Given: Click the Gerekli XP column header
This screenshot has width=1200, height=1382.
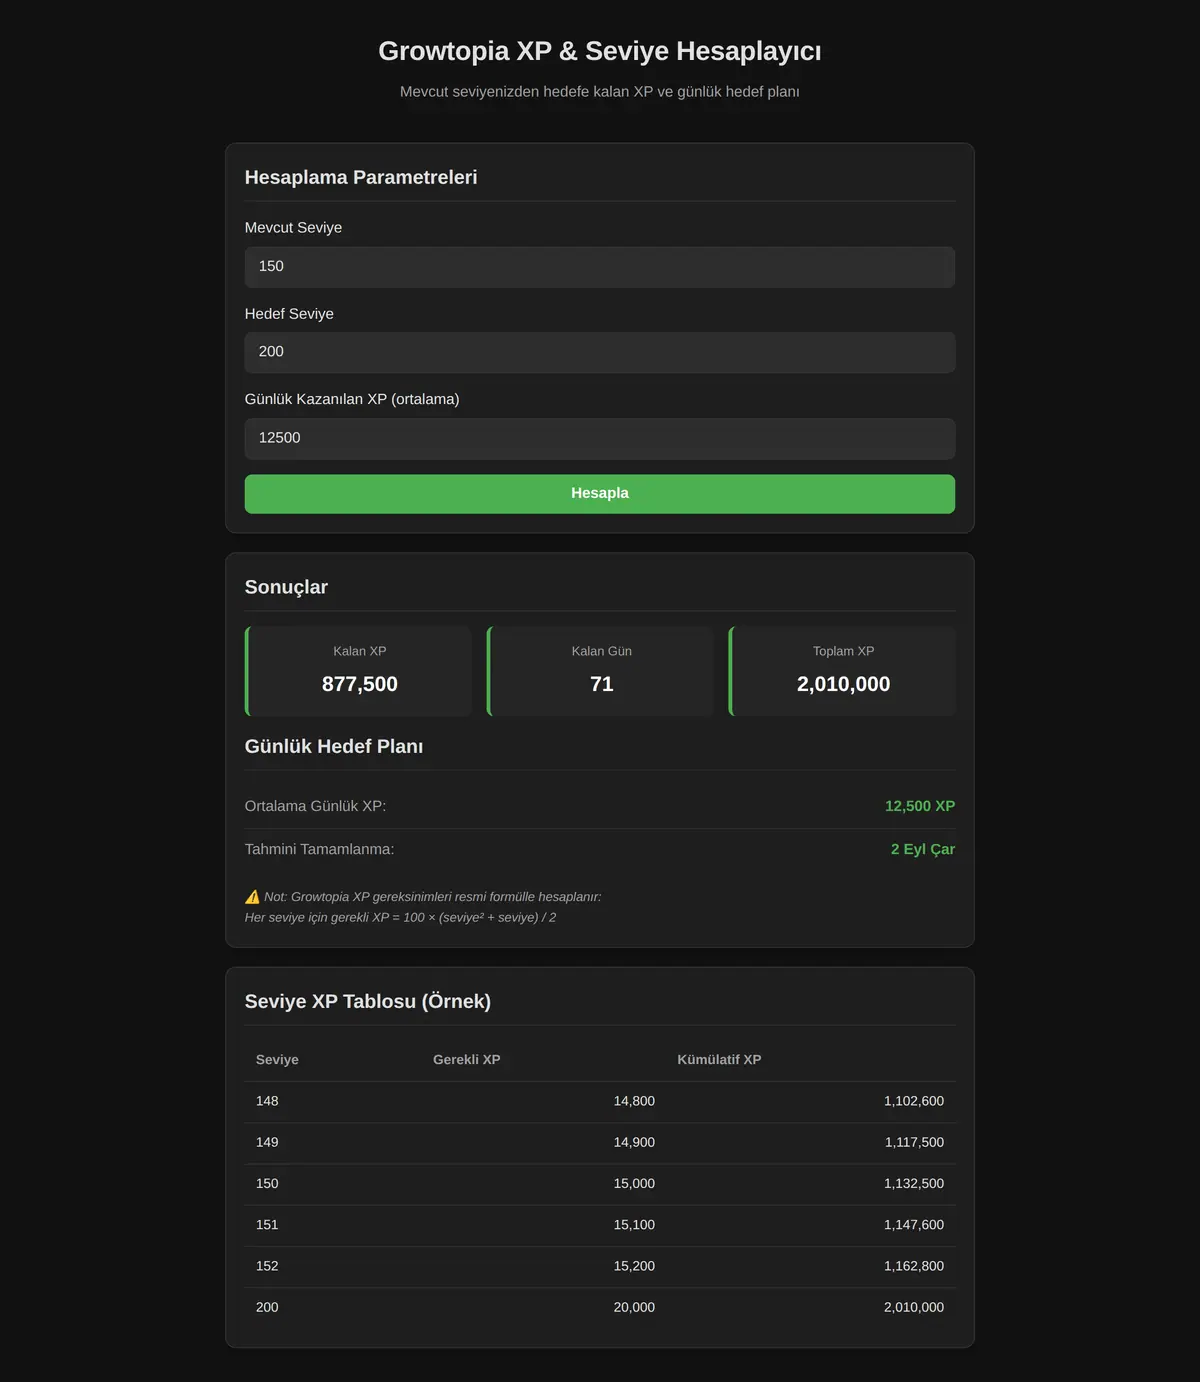Looking at the screenshot, I should [467, 1060].
